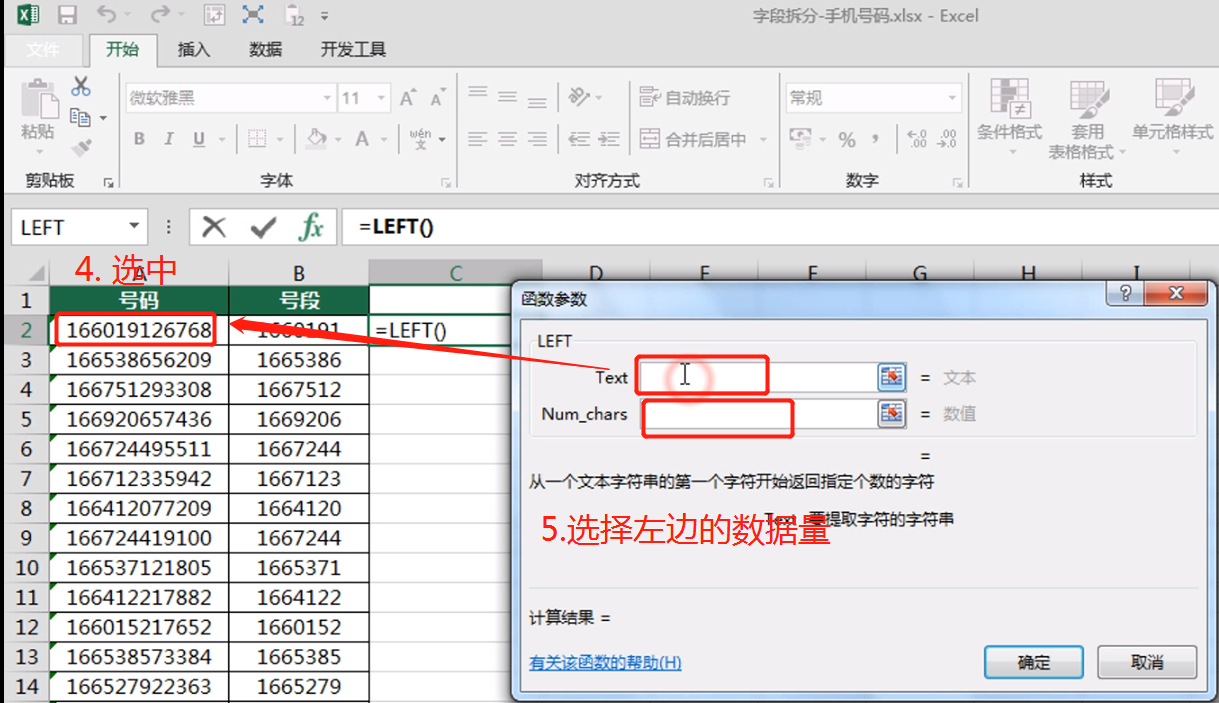Click the wén phonetic guide icon

(x=420, y=139)
